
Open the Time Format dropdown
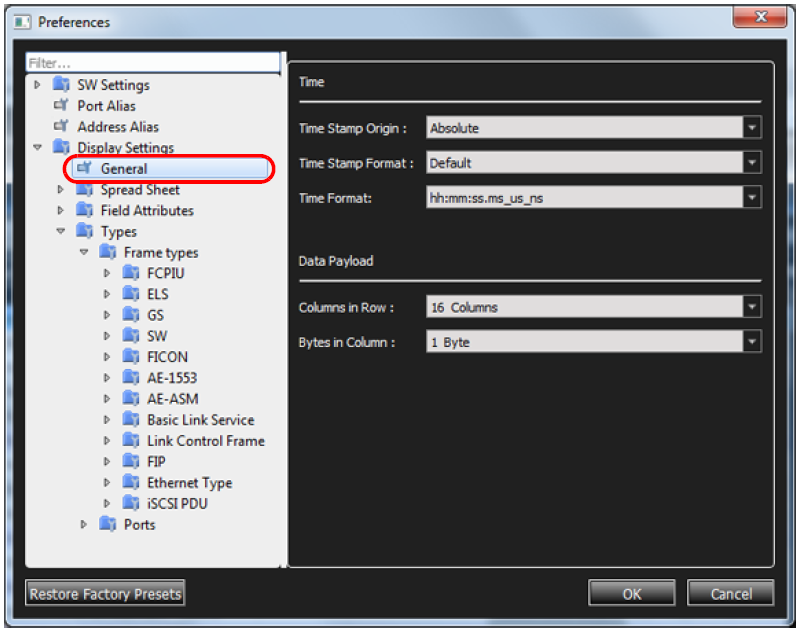[752, 197]
